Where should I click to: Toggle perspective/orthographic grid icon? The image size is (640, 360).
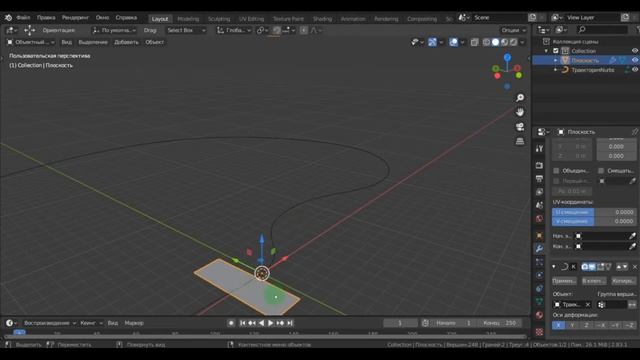pyautogui.click(x=520, y=141)
